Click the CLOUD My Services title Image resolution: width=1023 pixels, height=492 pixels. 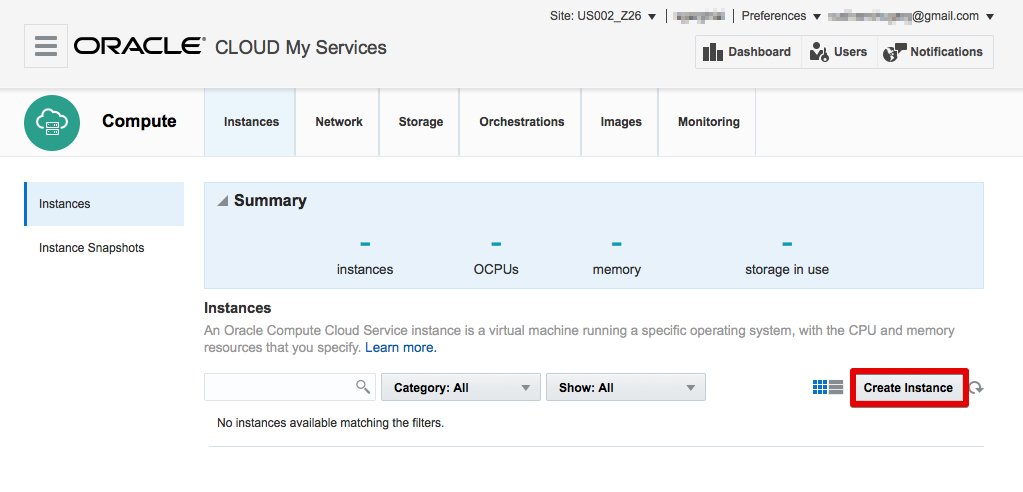coord(301,48)
